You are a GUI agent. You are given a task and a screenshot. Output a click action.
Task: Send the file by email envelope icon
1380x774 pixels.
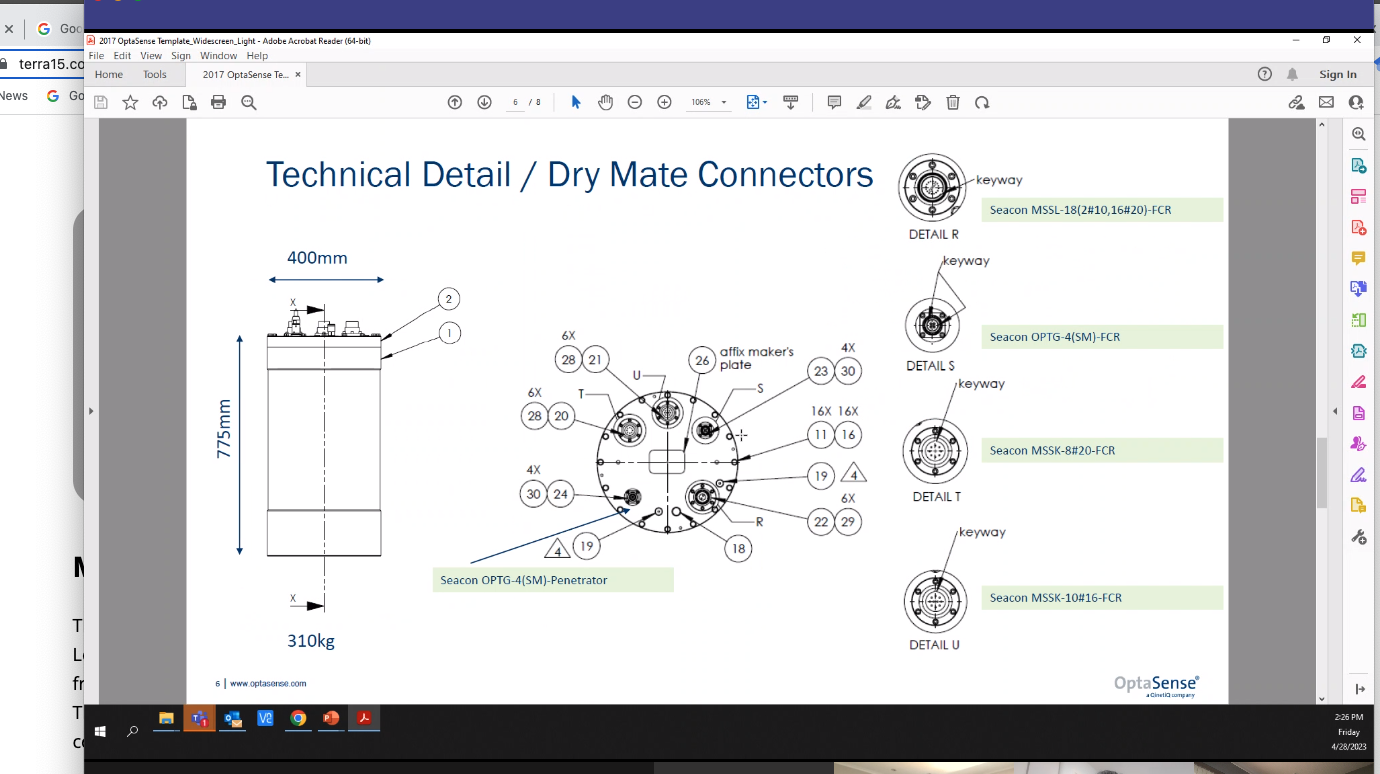(x=1326, y=102)
